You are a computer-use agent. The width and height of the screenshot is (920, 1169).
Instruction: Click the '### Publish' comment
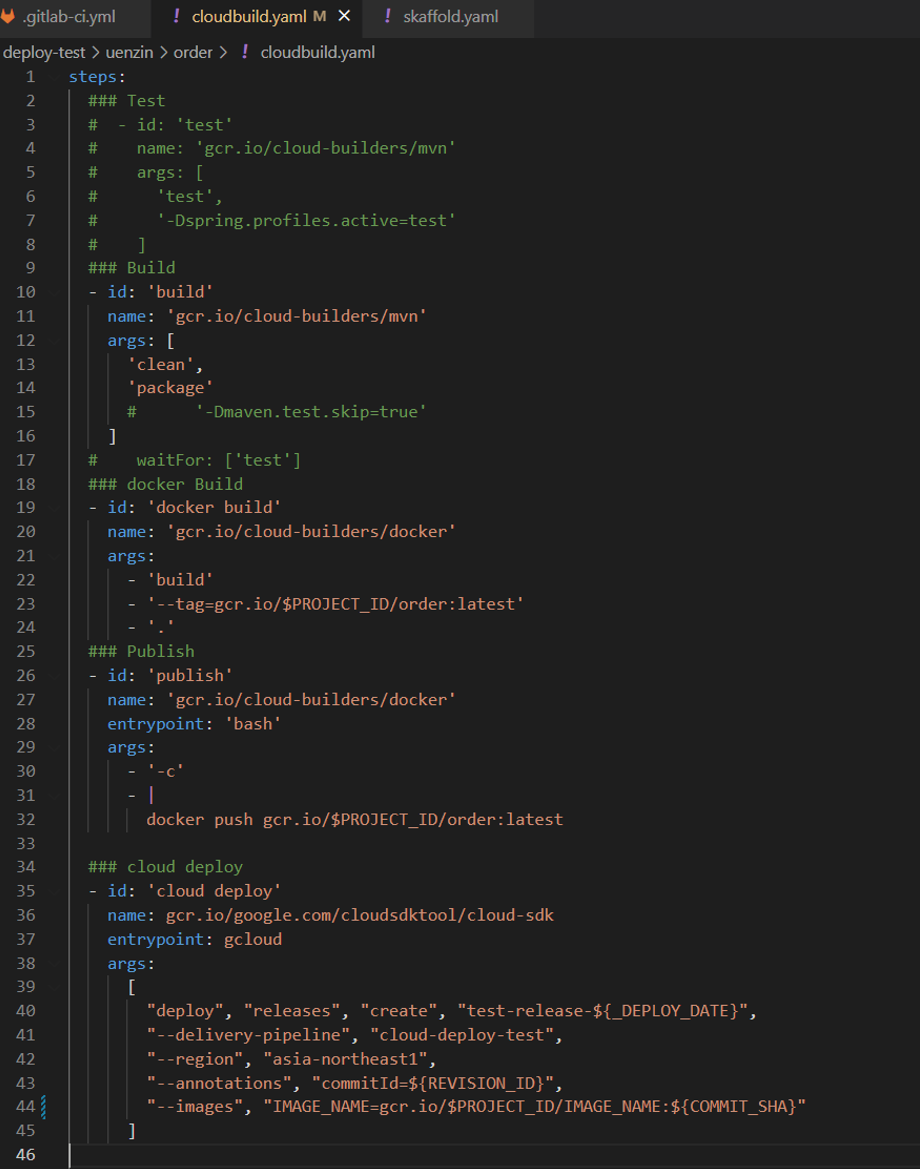141,651
